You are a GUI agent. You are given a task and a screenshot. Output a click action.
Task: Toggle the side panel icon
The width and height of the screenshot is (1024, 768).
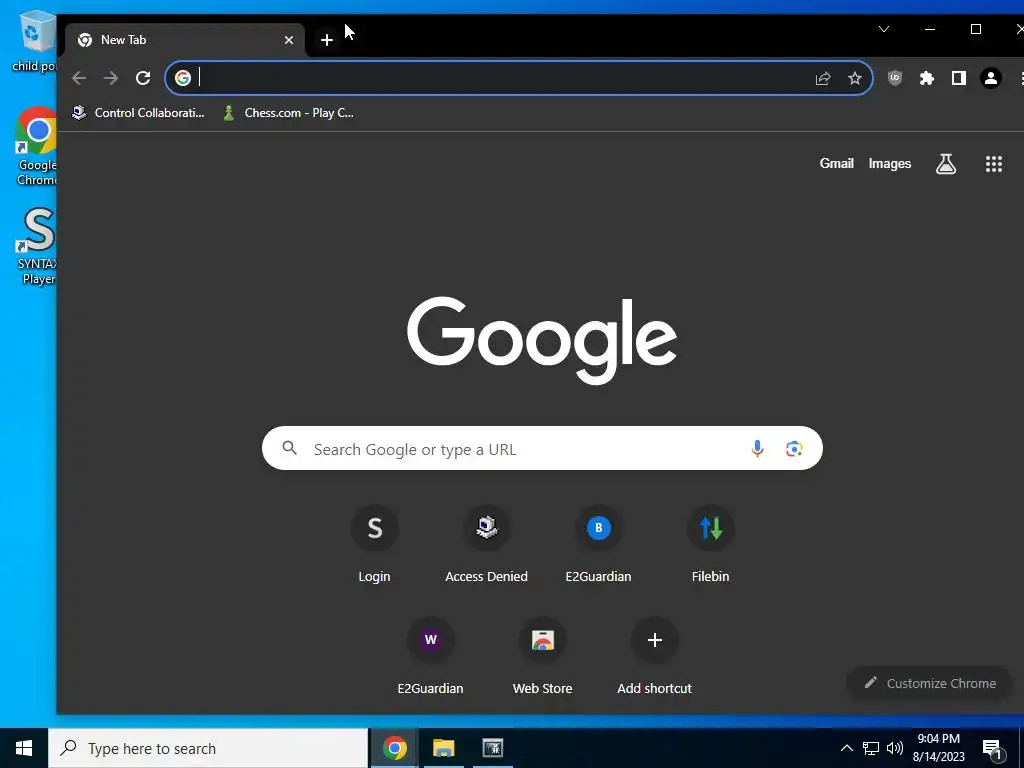point(959,78)
